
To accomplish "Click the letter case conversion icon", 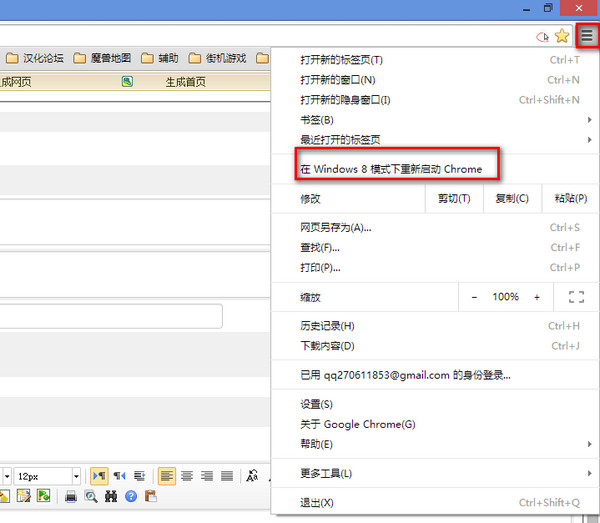I will coord(252,476).
